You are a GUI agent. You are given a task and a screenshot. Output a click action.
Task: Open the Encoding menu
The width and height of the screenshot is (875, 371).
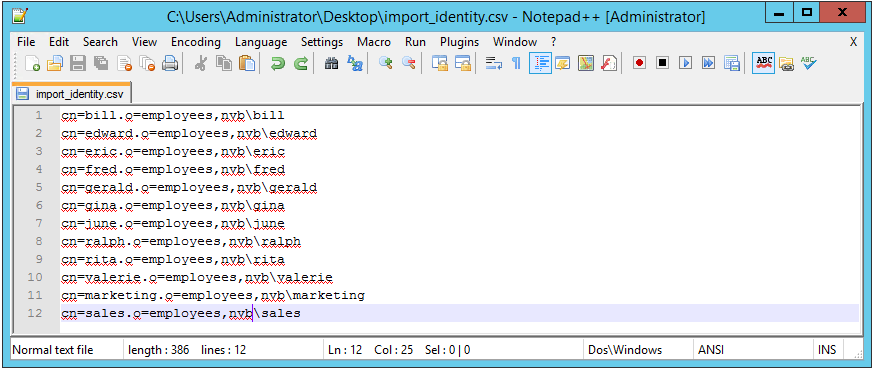point(196,42)
